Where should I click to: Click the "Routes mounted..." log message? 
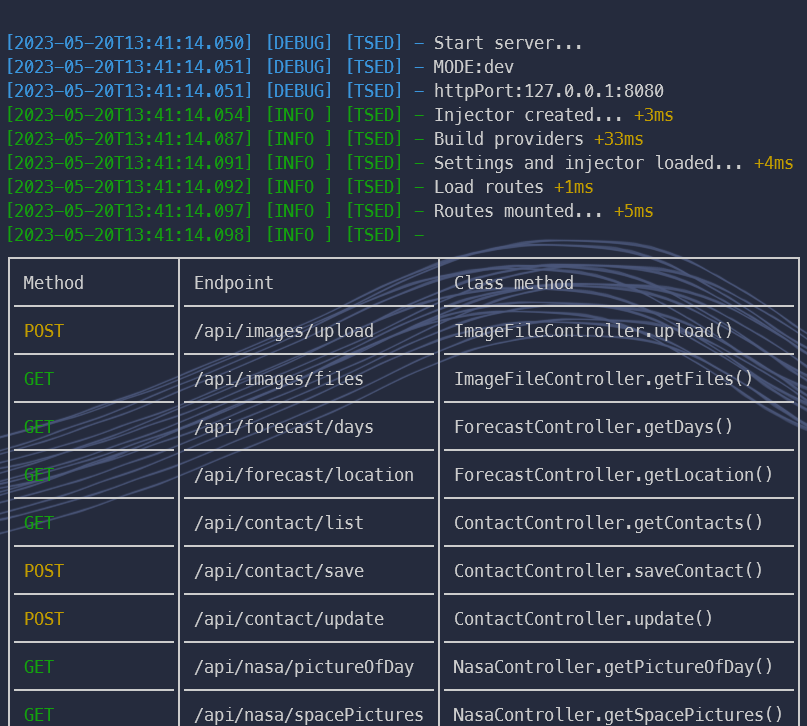[x=518, y=211]
